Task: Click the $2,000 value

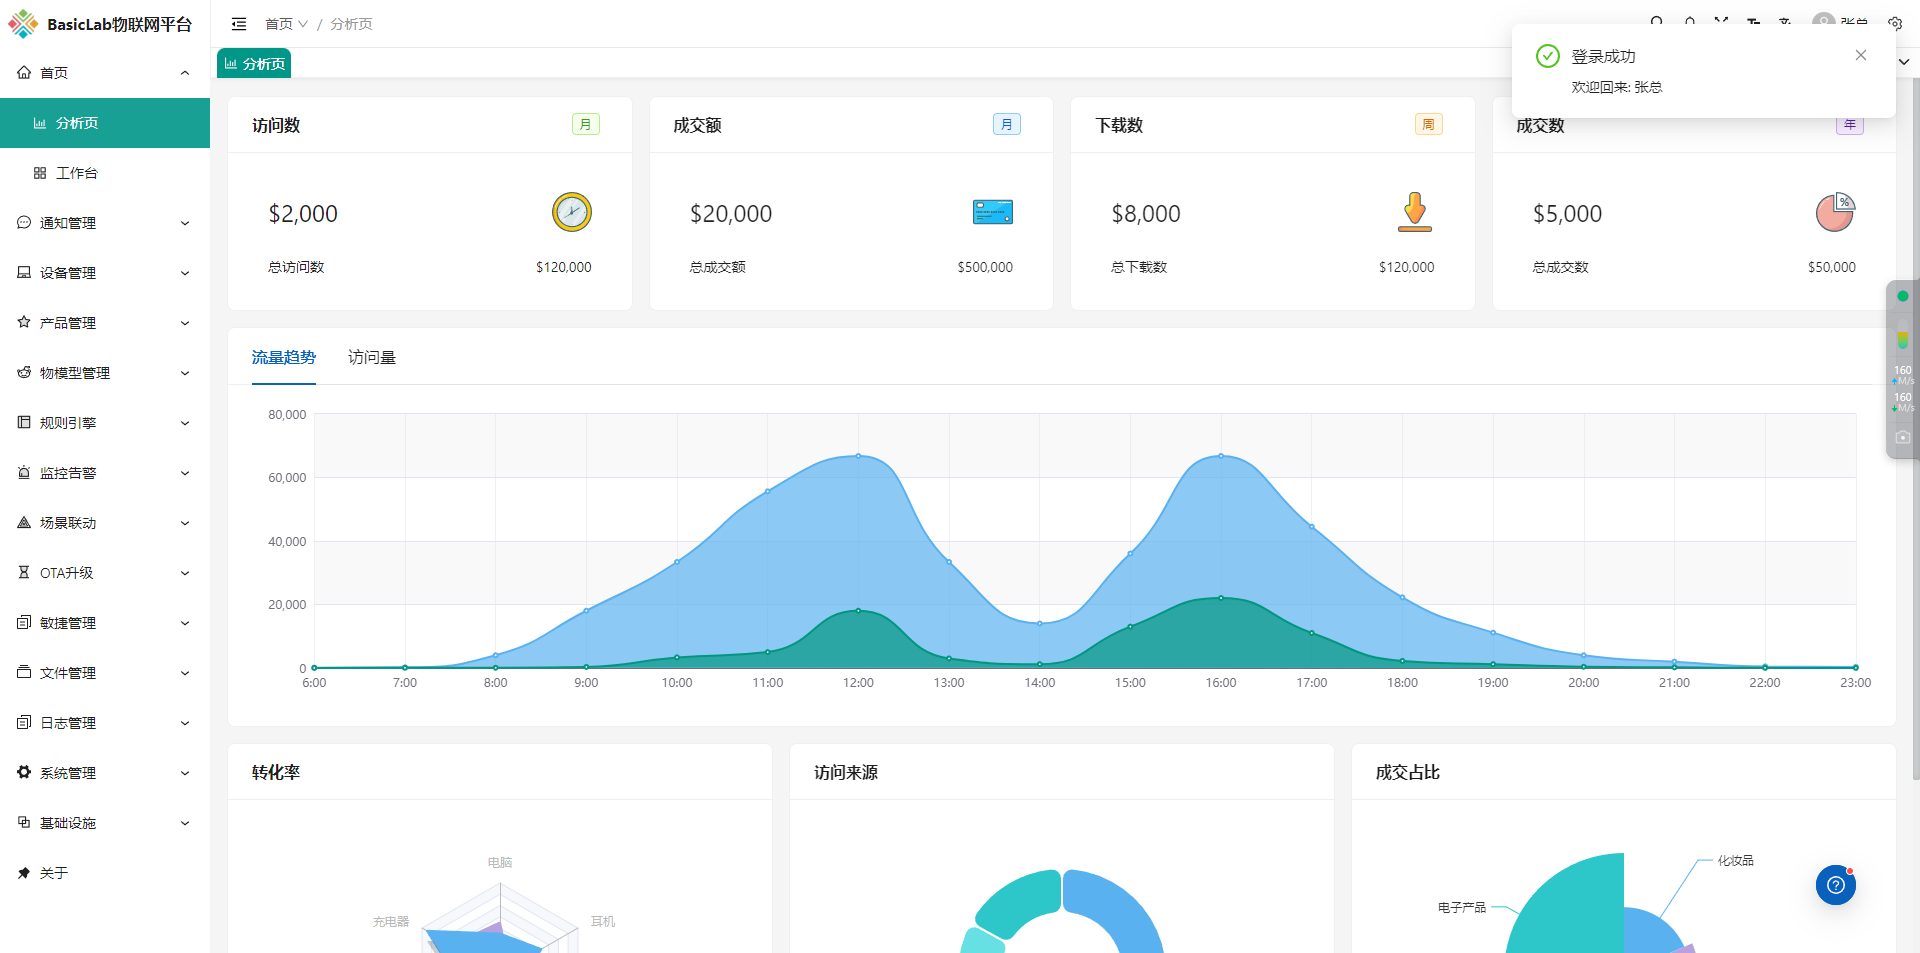Action: point(303,214)
